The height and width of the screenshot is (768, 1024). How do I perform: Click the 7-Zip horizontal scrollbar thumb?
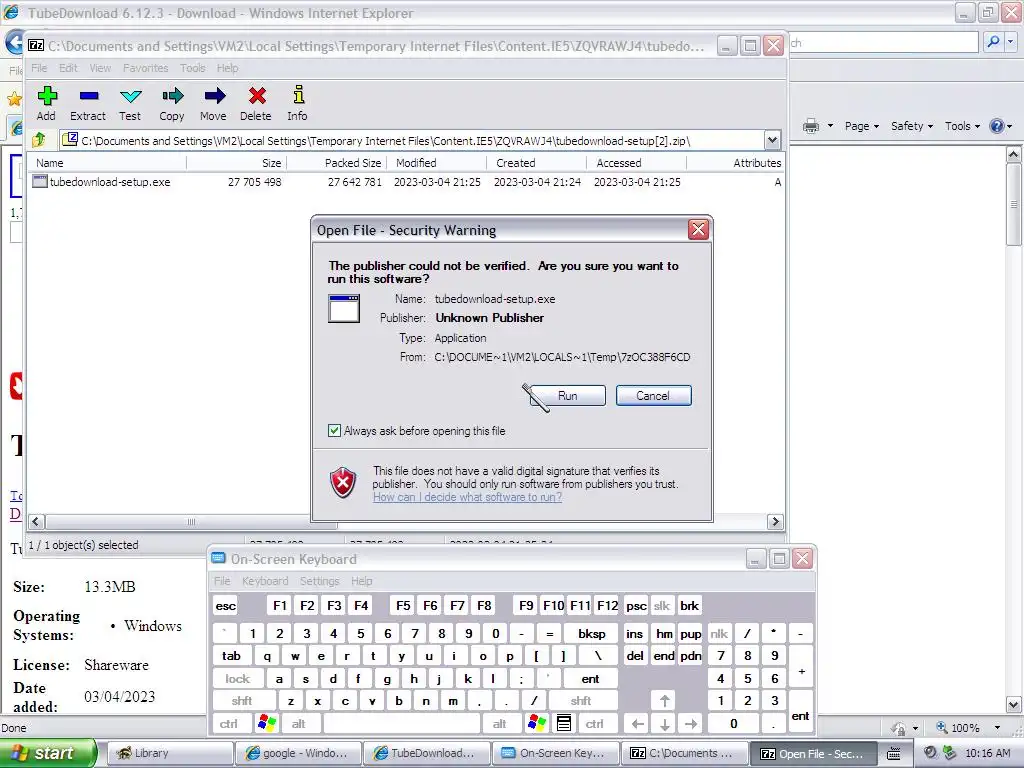tap(191, 522)
